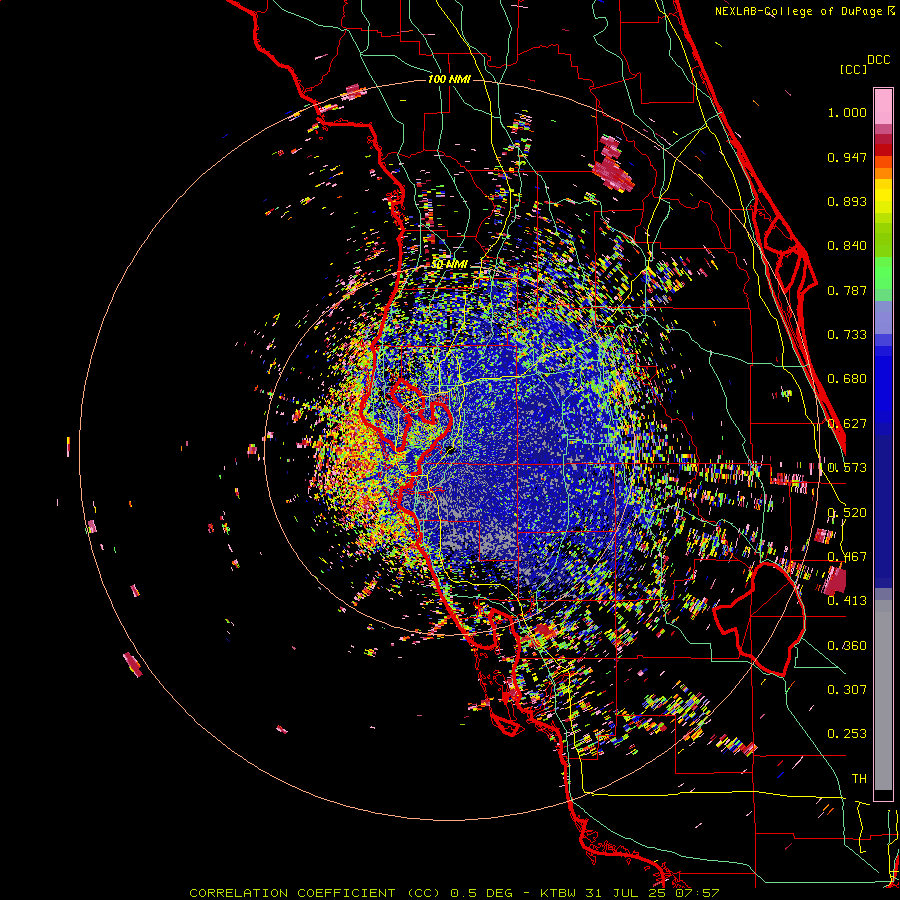This screenshot has width=900, height=900.
Task: Click the Correlation Coefficient caption at bottom
Action: pyautogui.click(x=453, y=893)
